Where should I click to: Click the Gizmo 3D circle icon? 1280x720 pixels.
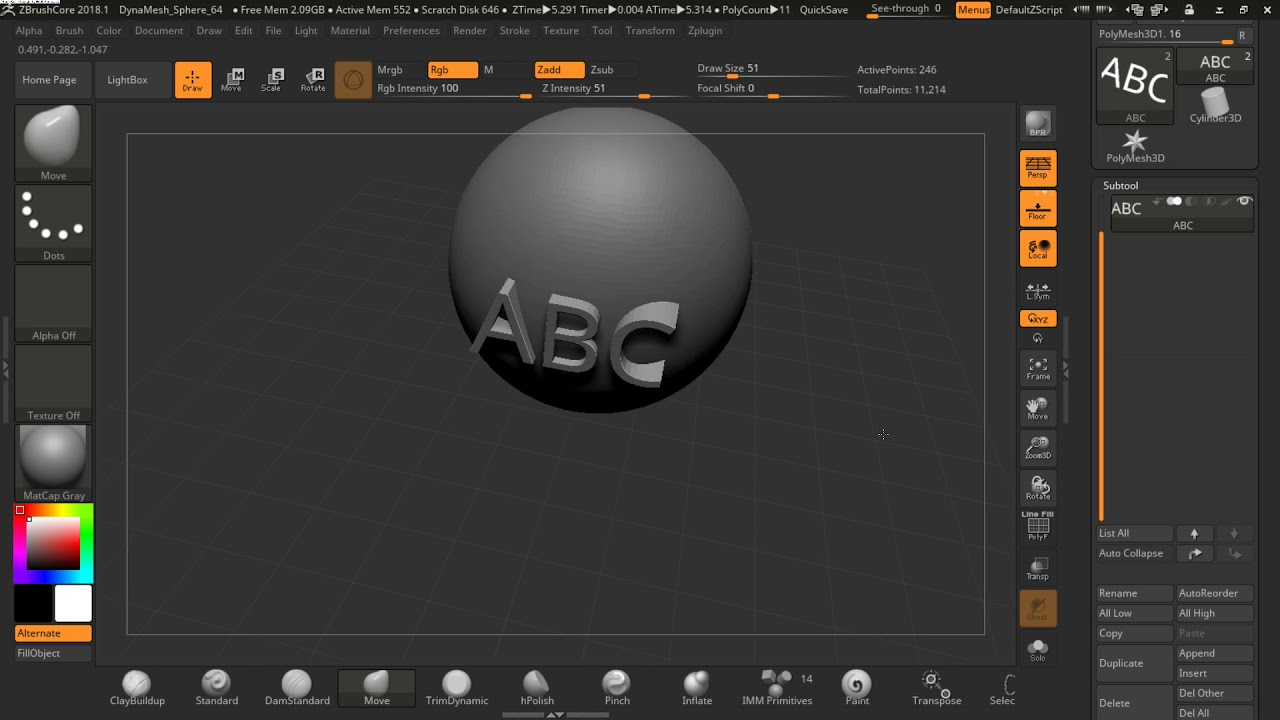353,80
